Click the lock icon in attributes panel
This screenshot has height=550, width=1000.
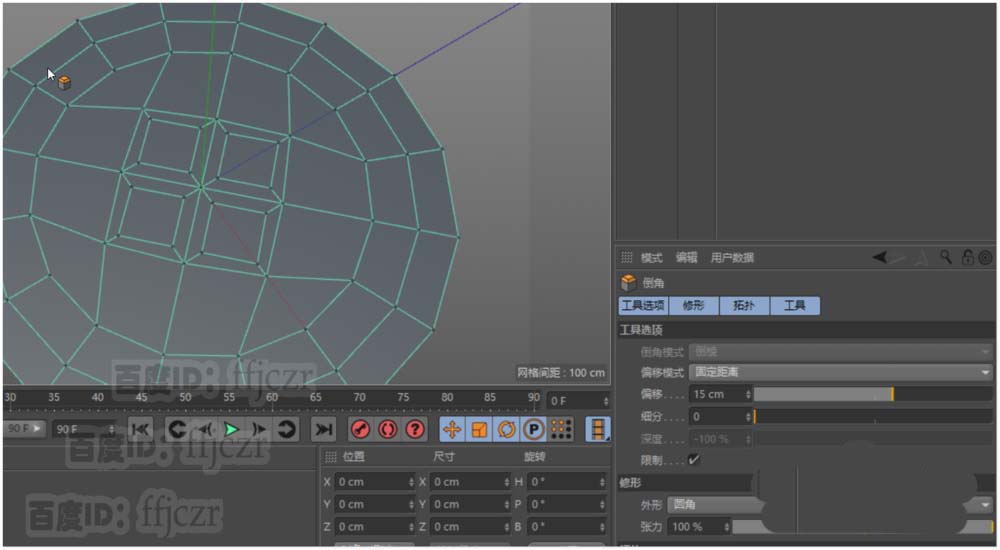click(967, 258)
